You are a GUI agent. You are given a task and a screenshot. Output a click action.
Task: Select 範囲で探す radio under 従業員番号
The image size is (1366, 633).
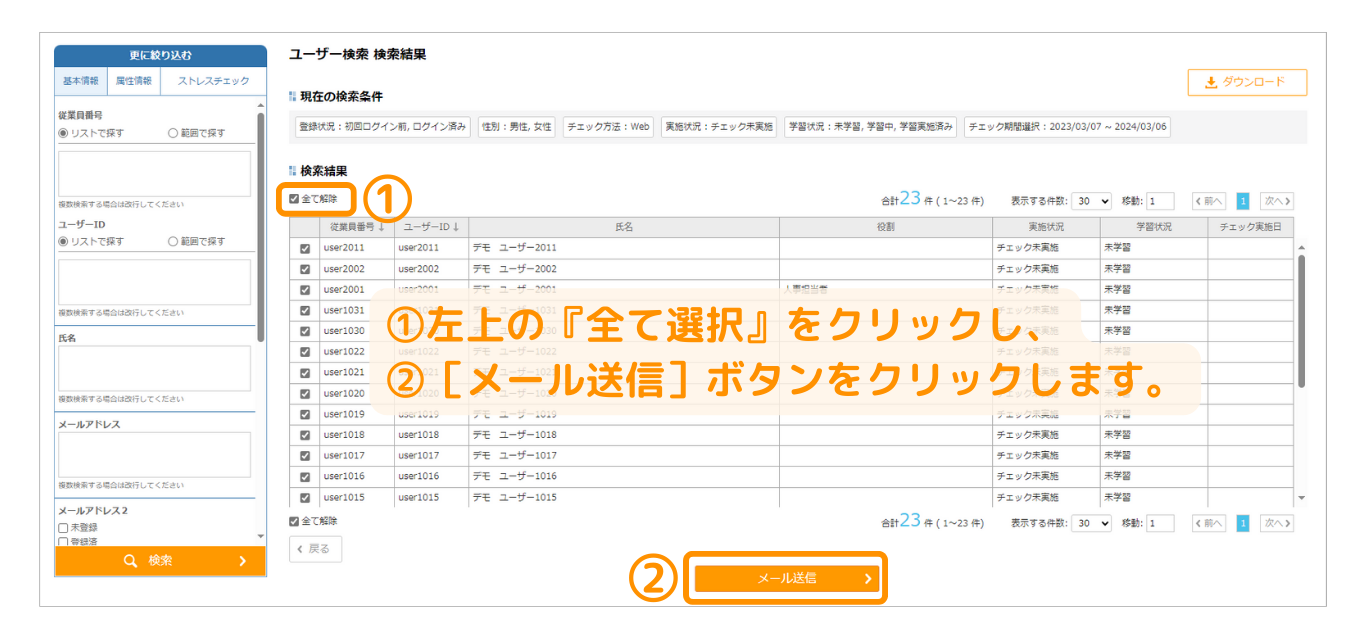[173, 133]
